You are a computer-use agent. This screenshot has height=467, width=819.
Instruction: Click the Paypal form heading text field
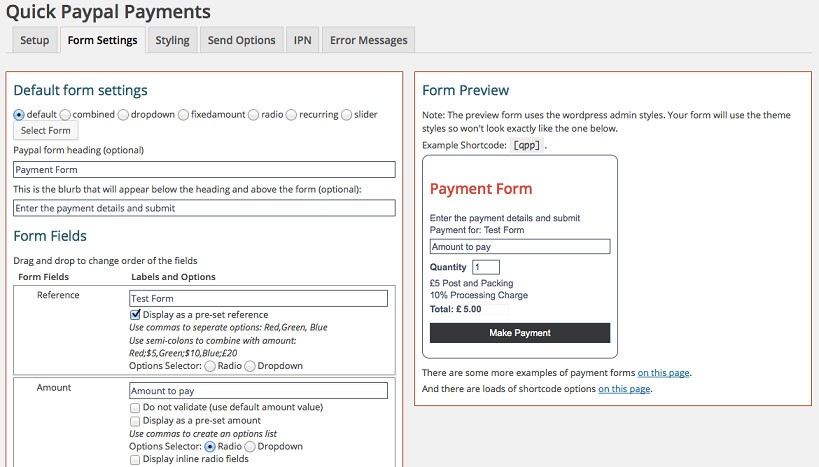204,170
